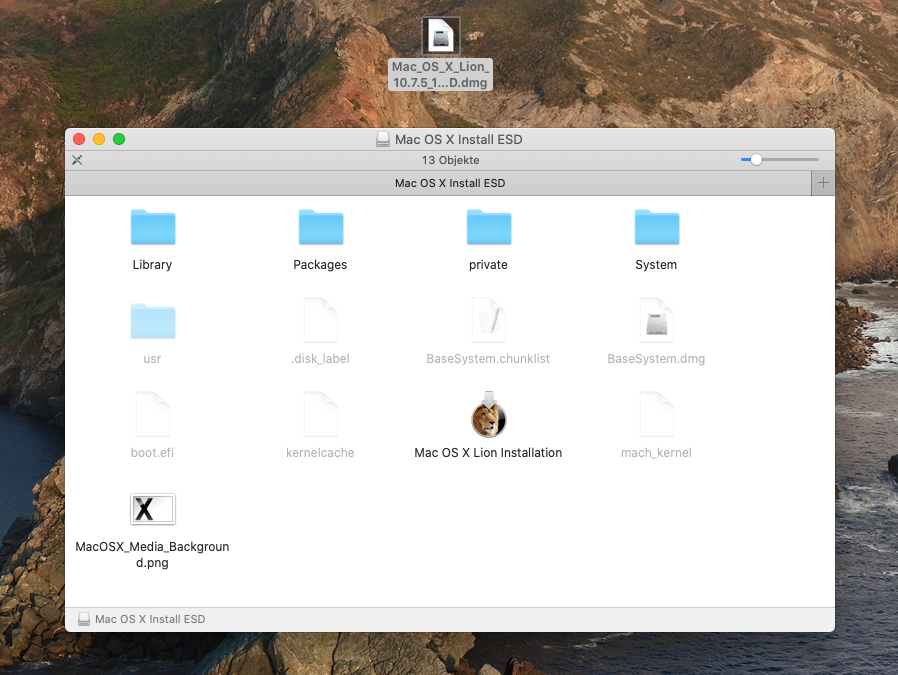Click the 'usr' name label
Viewport: 898px width, 675px height.
pyautogui.click(x=152, y=358)
